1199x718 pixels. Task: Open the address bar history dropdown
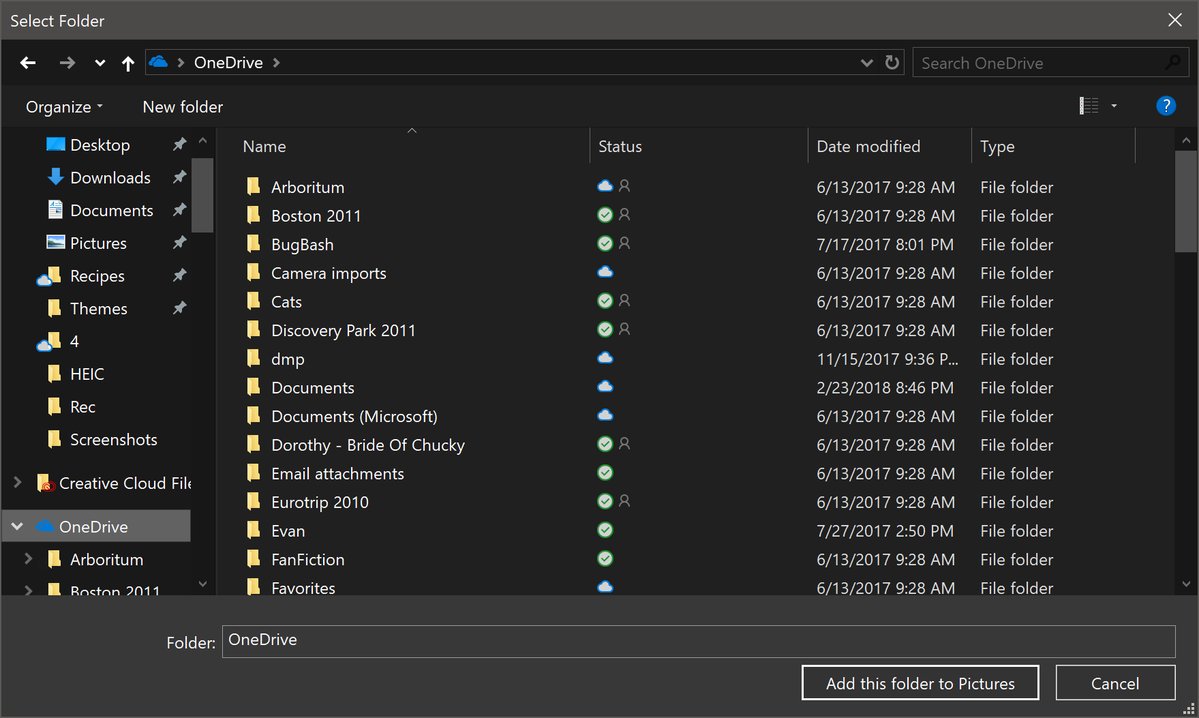866,62
